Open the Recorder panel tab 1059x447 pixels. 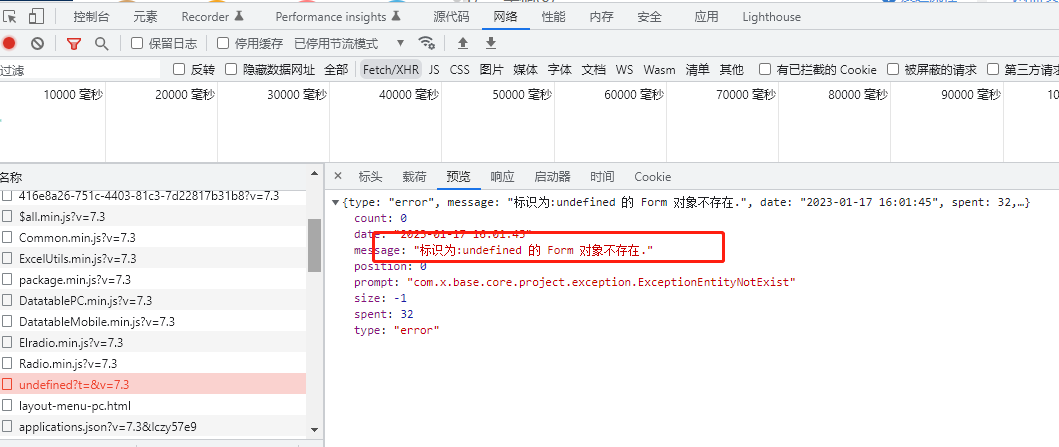213,17
